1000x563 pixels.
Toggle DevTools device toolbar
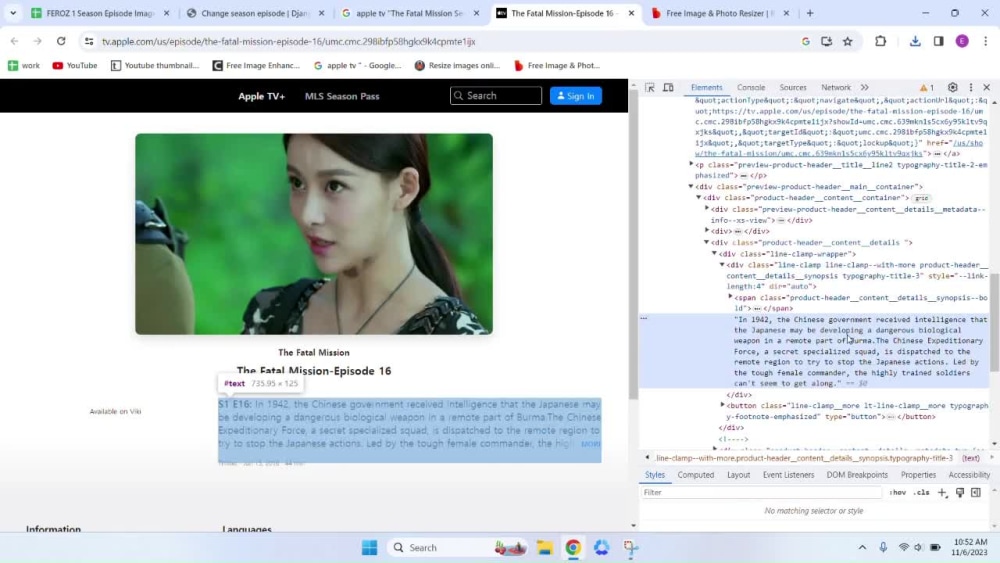pyautogui.click(x=668, y=87)
